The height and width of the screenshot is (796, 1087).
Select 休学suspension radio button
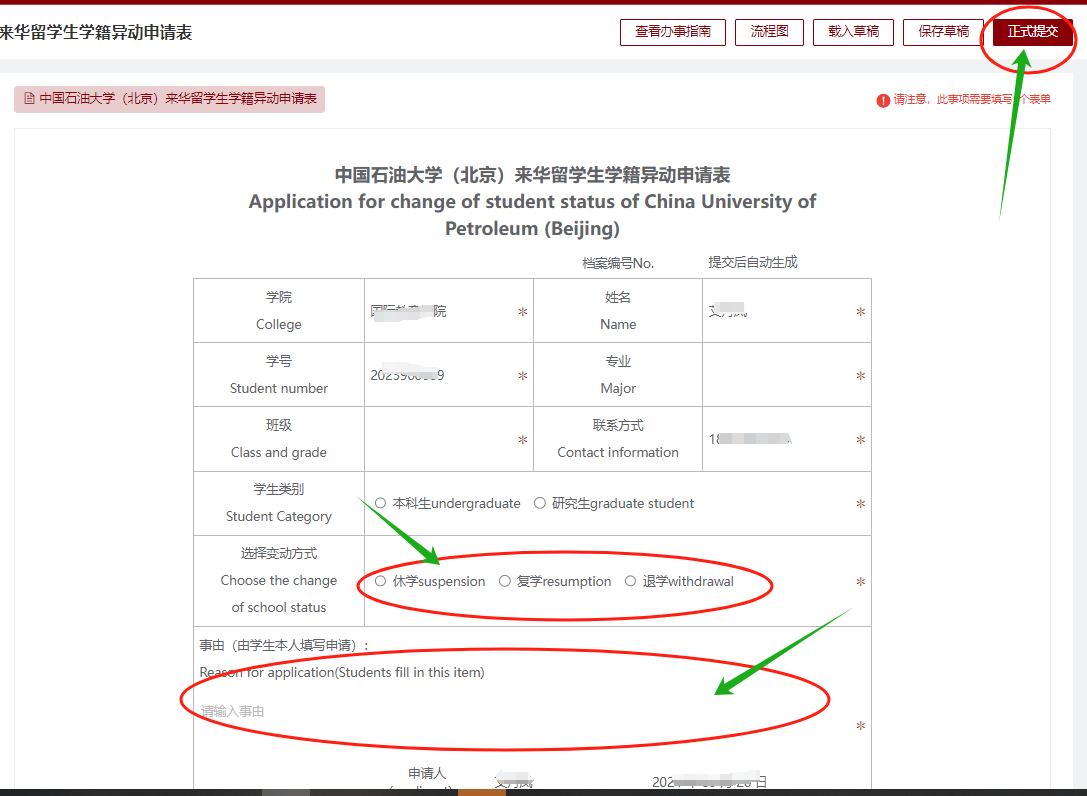click(x=380, y=581)
